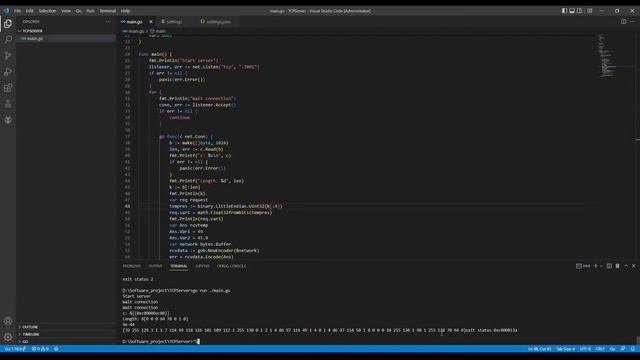640x360 pixels.
Task: Open the Help menu
Action: (x=126, y=11)
